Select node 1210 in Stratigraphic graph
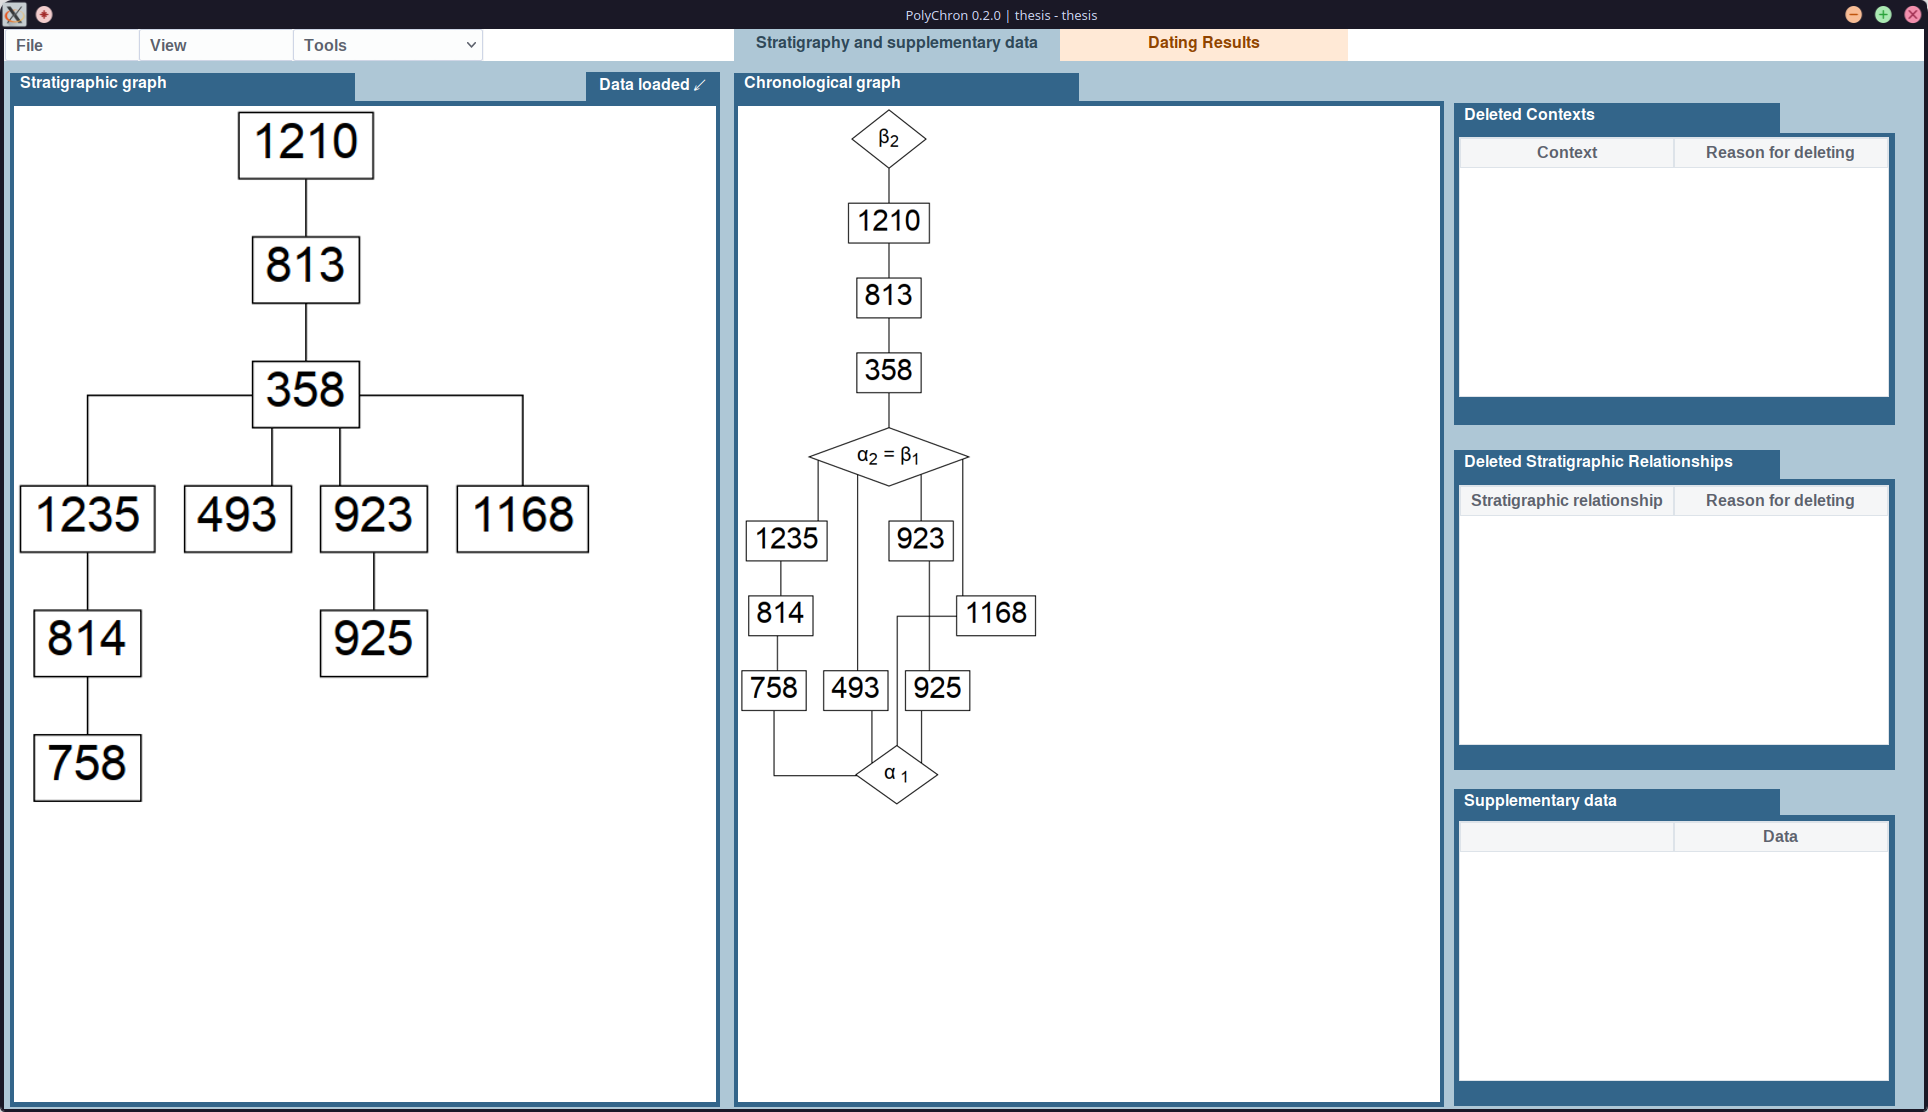The width and height of the screenshot is (1928, 1112). (306, 145)
